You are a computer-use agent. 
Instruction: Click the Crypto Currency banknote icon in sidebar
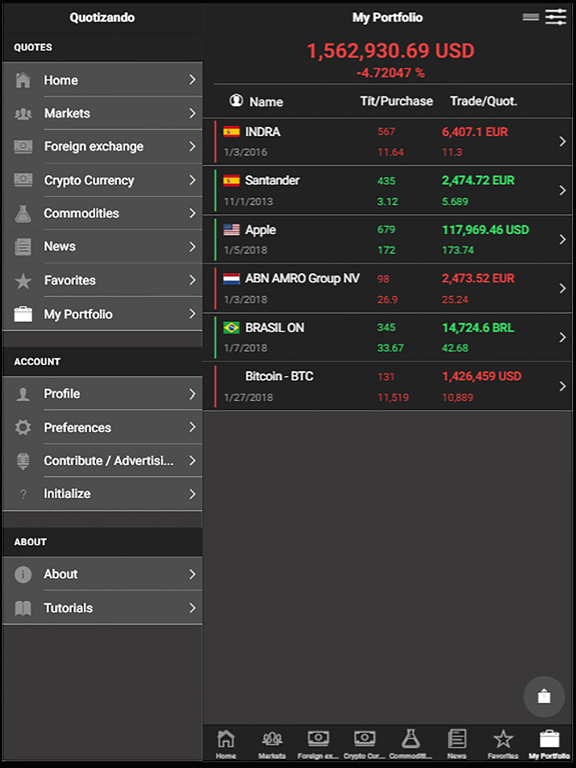tap(23, 180)
